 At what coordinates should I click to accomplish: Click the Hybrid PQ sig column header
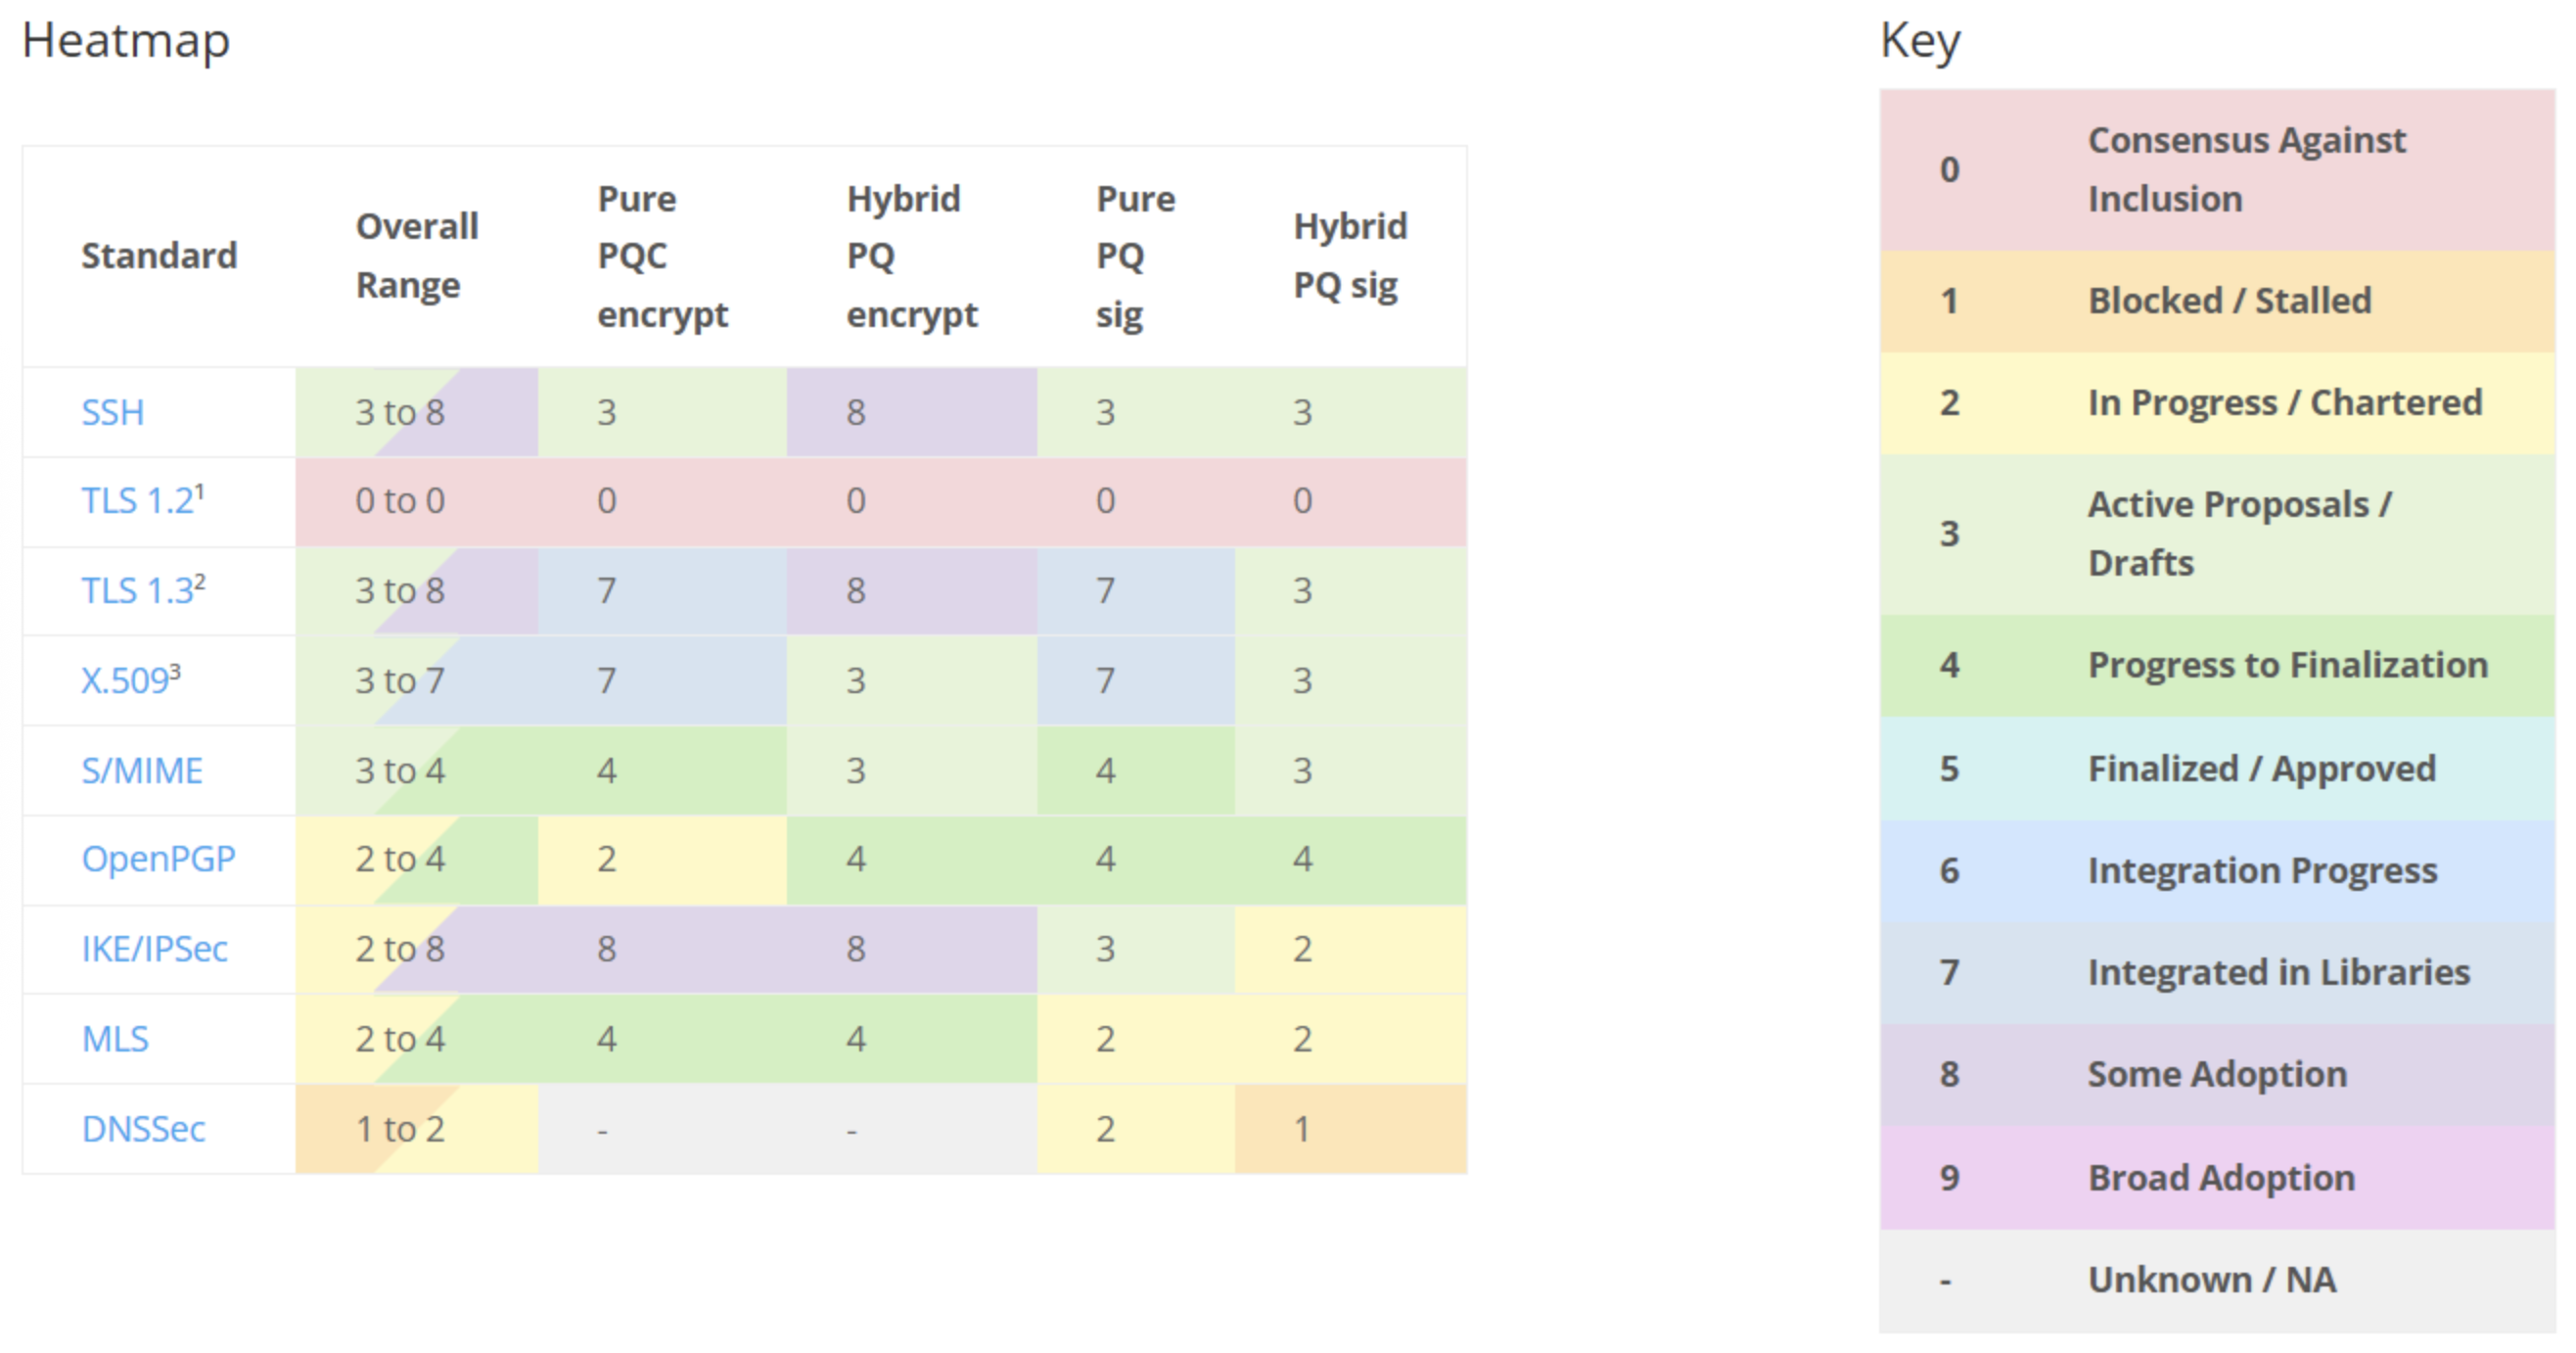point(1349,256)
